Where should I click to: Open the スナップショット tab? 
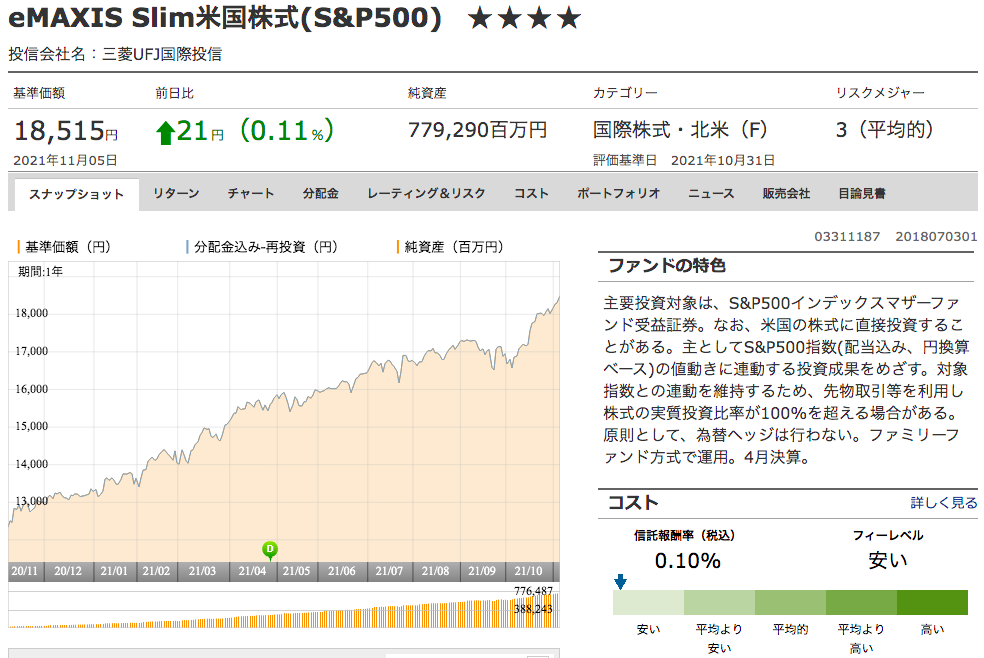(x=76, y=194)
